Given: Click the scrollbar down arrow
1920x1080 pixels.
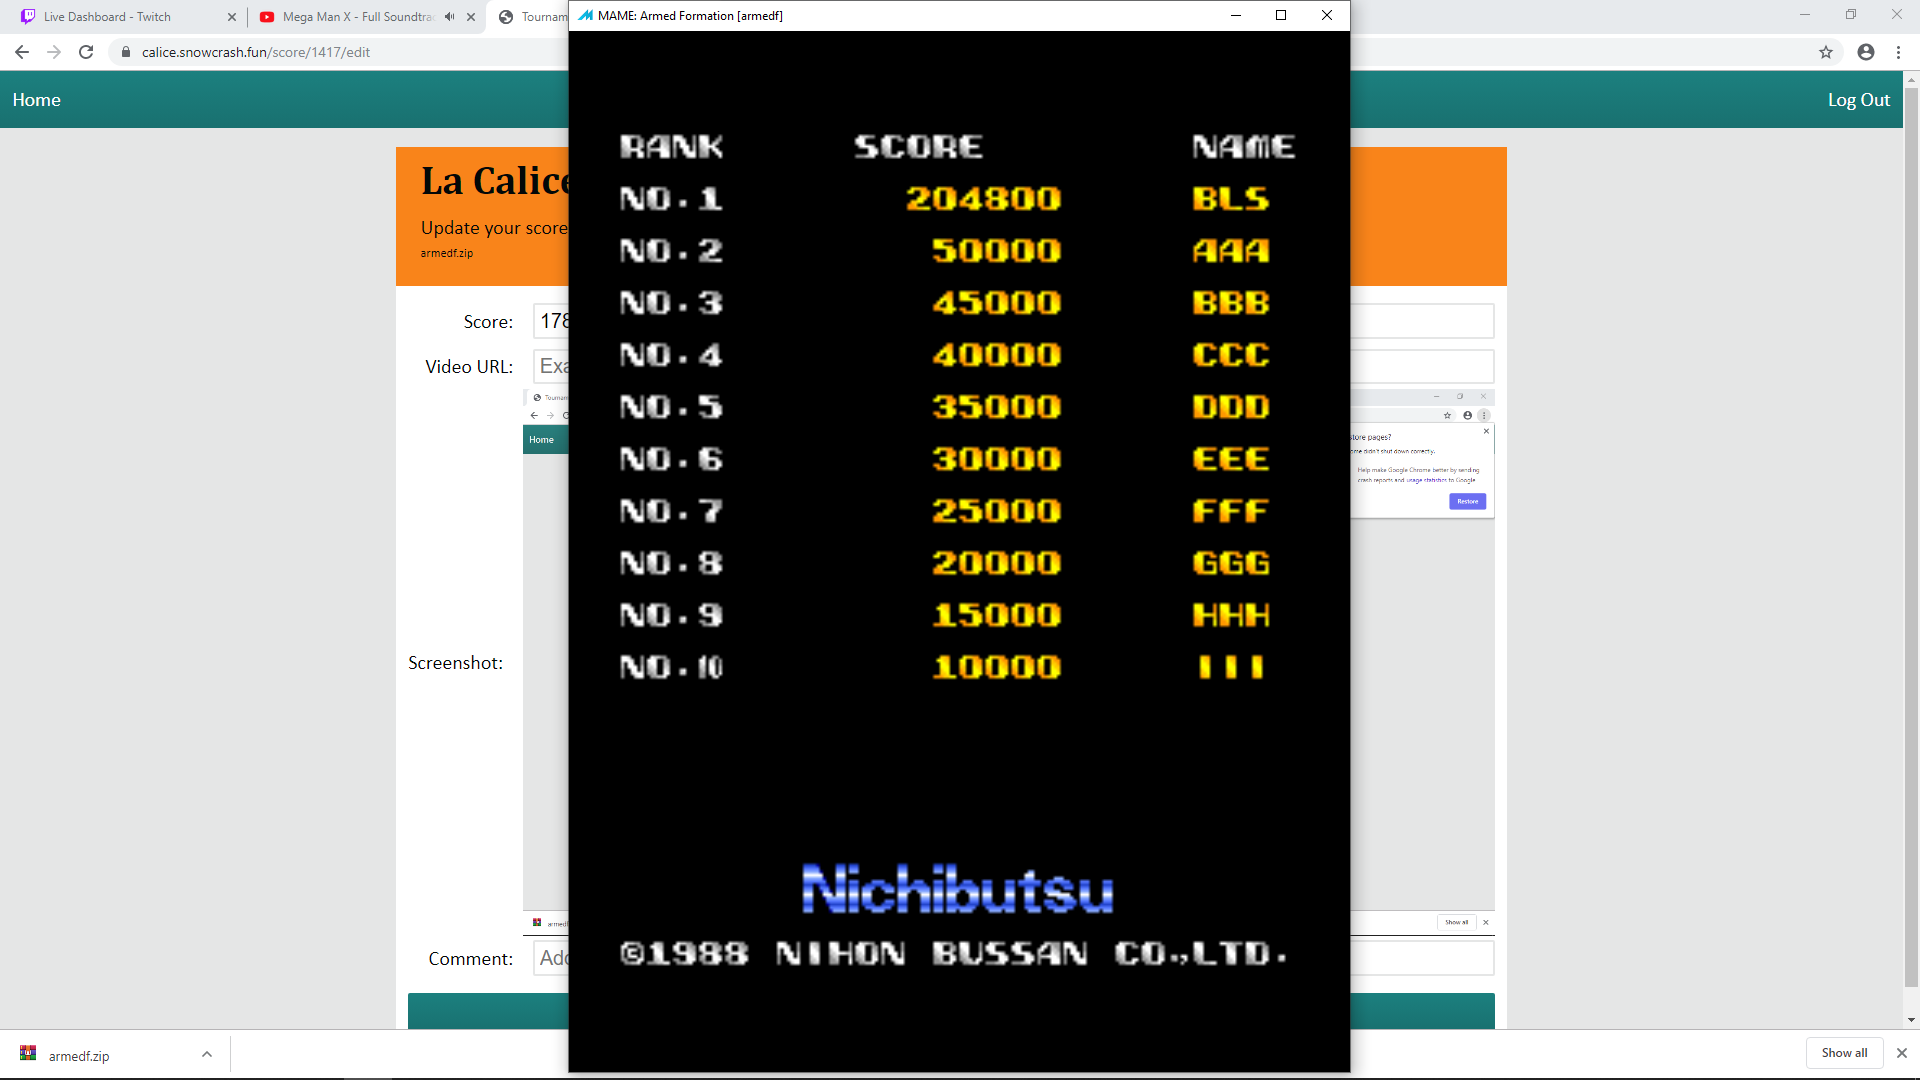Looking at the screenshot, I should (1911, 1020).
